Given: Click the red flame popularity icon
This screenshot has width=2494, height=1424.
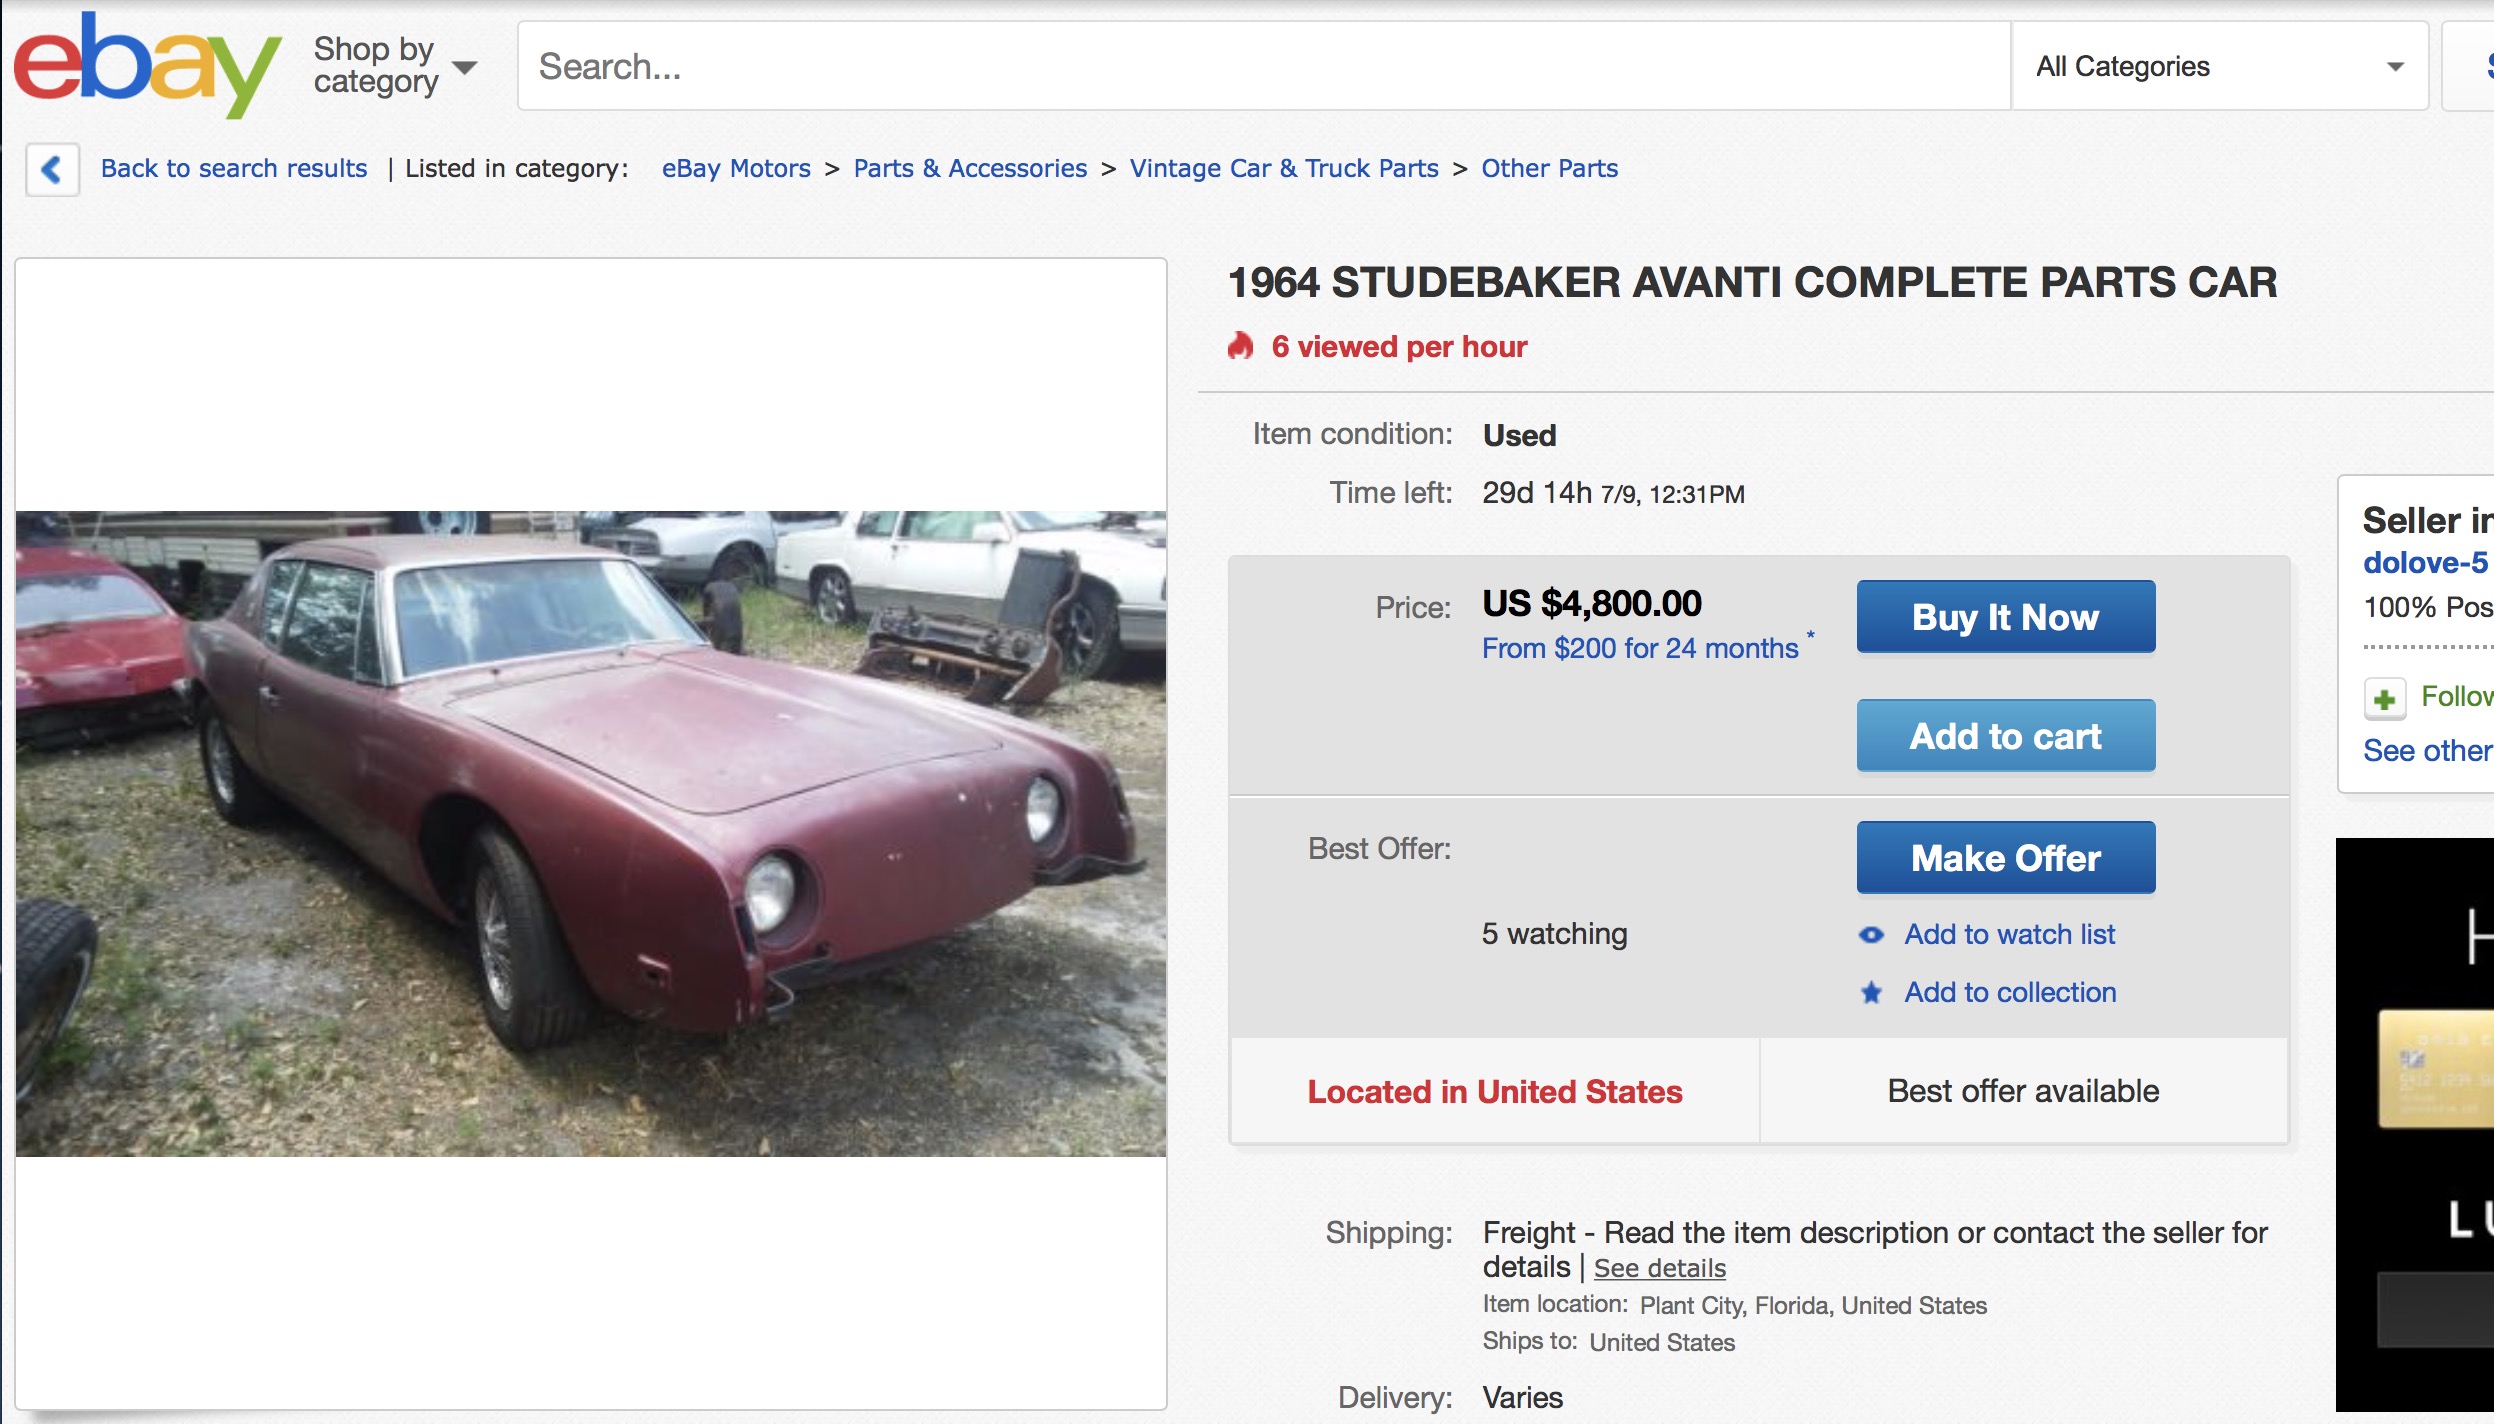Looking at the screenshot, I should (1241, 346).
